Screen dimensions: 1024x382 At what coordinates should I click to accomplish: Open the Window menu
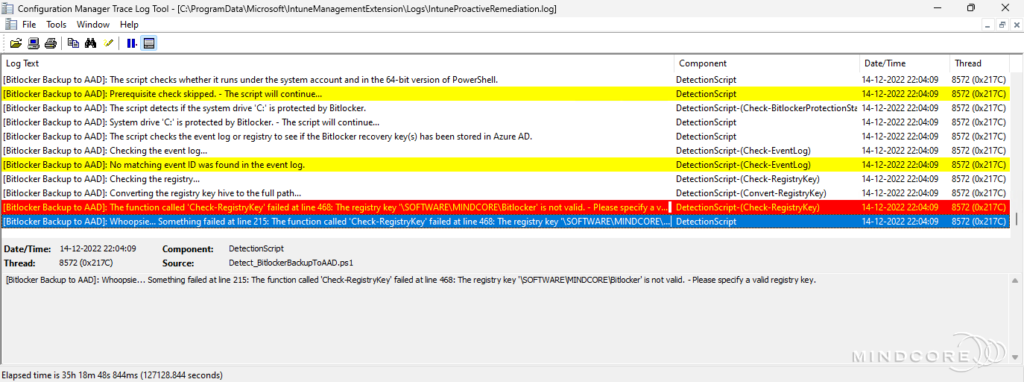[x=93, y=24]
